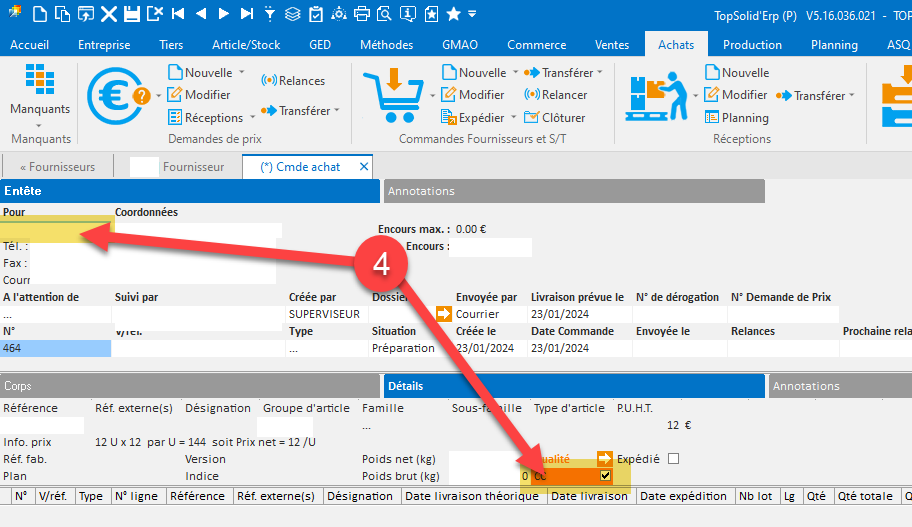
Task: Switch to the Corps panel tab
Action: click(190, 386)
